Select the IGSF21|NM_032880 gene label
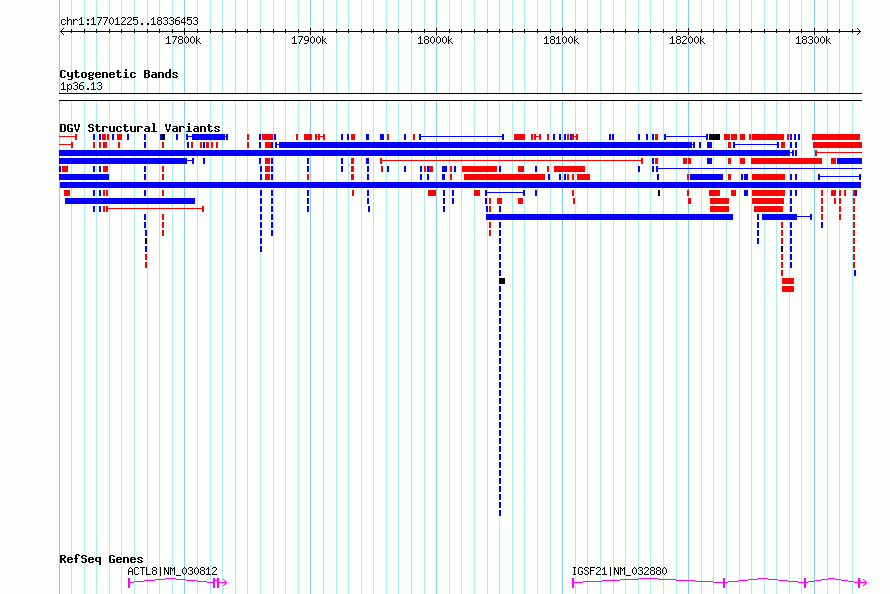890x594 pixels. point(619,571)
